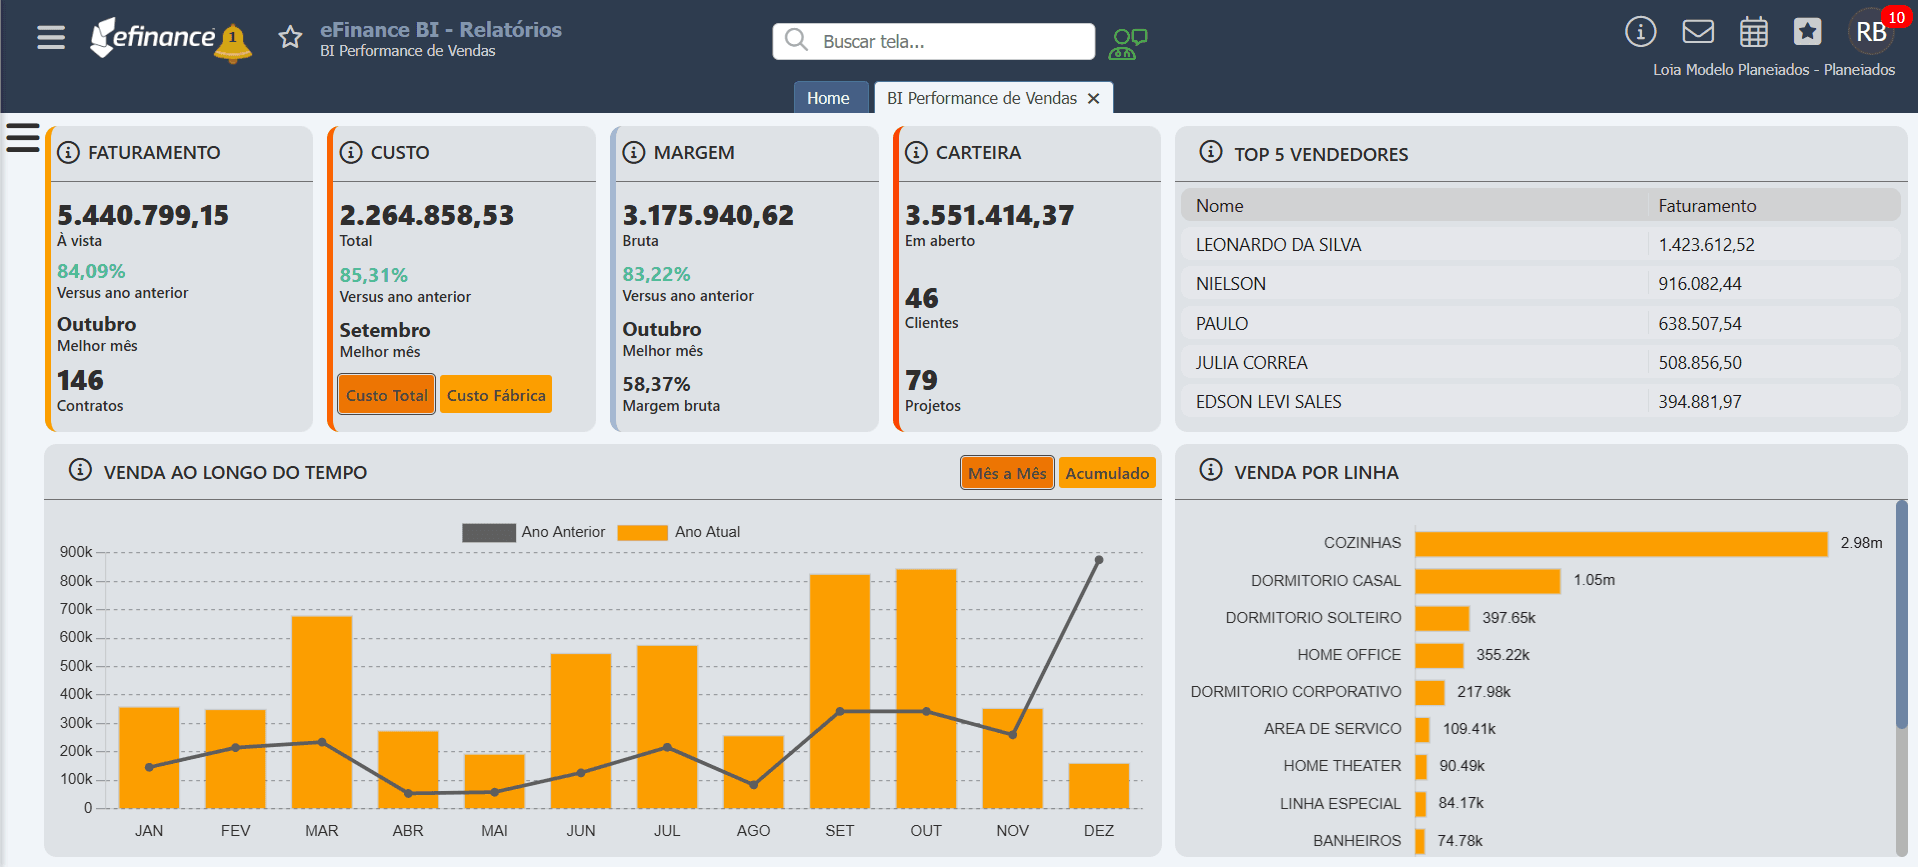Show info for the CUSTO card

[351, 153]
